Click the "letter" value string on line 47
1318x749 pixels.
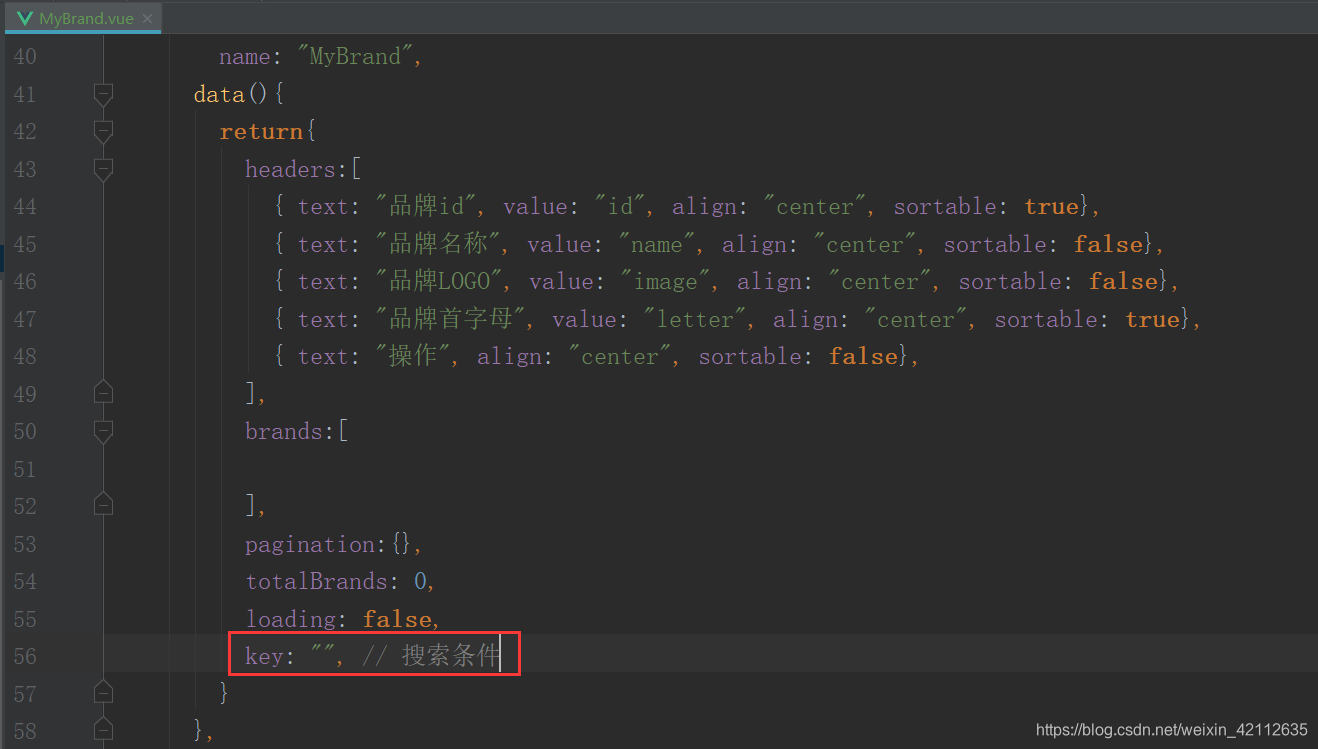click(695, 319)
